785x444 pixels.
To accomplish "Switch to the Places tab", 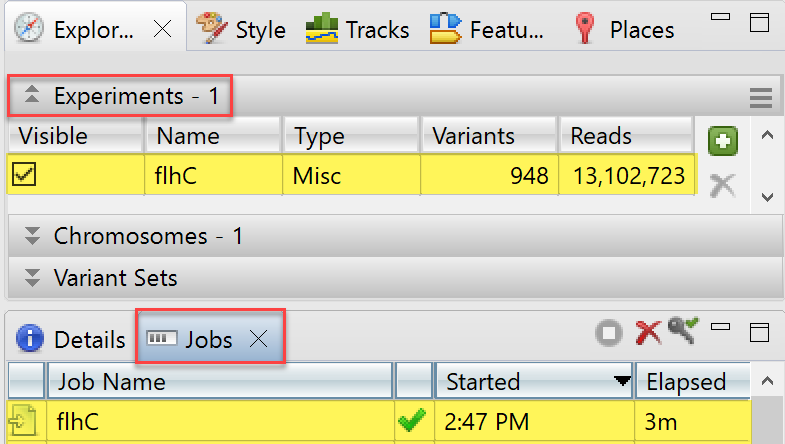I will [625, 29].
